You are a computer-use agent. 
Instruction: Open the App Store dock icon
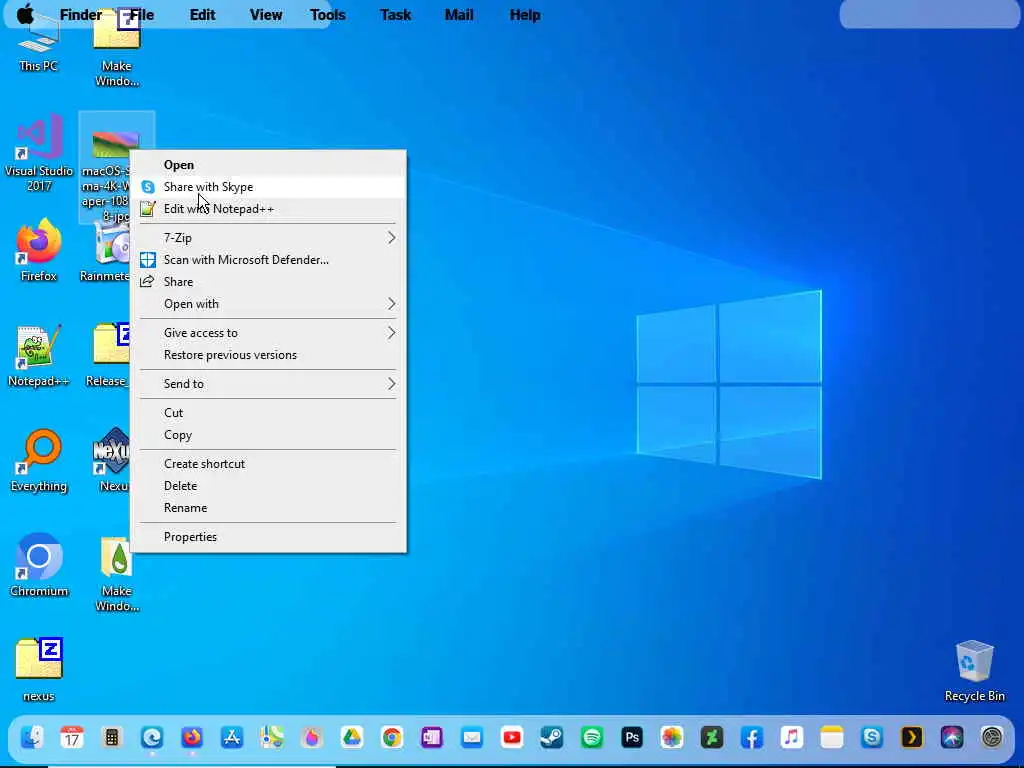[x=232, y=737]
